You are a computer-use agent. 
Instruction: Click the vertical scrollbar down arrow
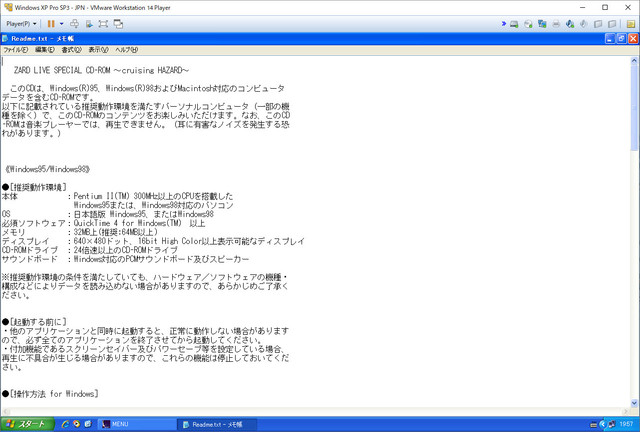pyautogui.click(x=634, y=403)
